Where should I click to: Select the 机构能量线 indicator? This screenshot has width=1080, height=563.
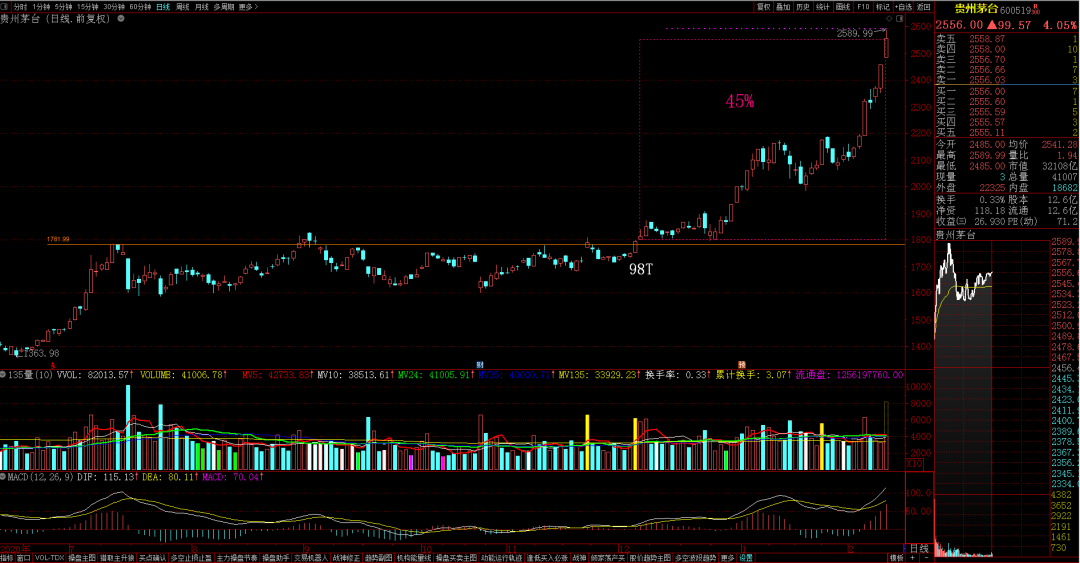414,557
